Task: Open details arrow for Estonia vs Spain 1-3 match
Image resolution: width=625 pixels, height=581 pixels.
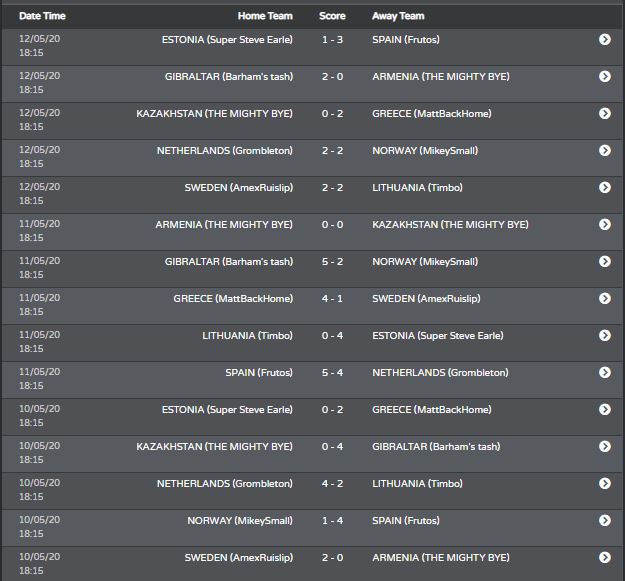Action: coord(605,39)
